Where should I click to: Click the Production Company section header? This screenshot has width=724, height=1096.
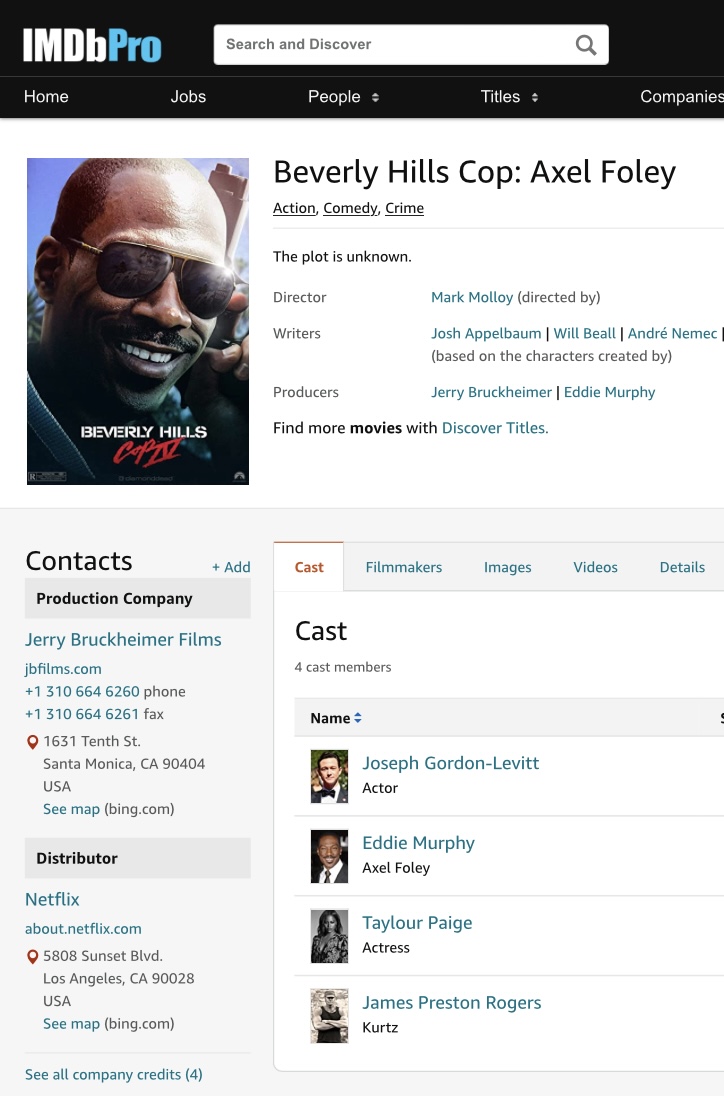[x=138, y=598]
